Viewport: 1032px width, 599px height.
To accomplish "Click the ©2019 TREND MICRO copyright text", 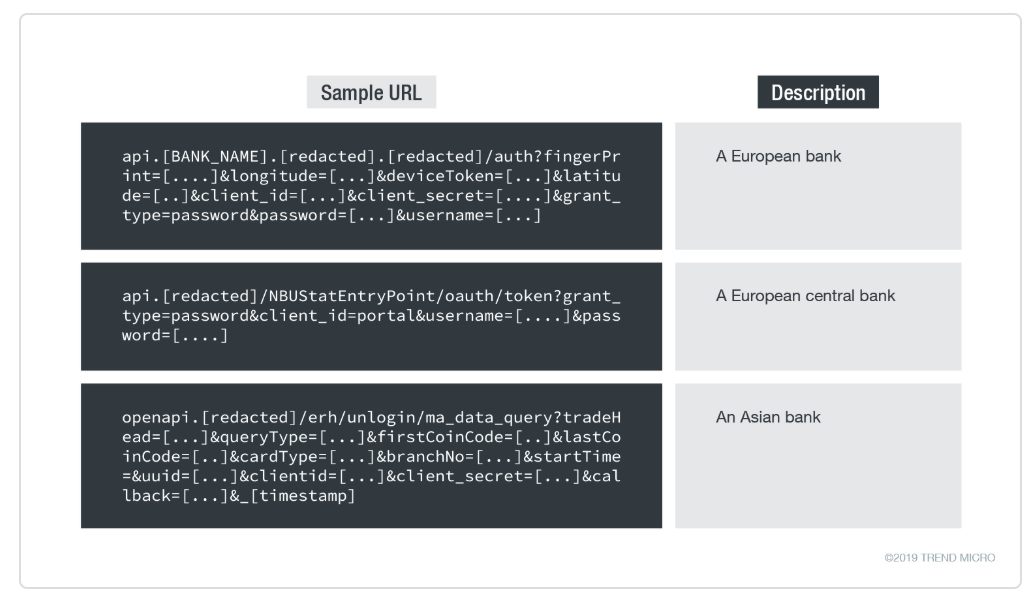I will 939,558.
